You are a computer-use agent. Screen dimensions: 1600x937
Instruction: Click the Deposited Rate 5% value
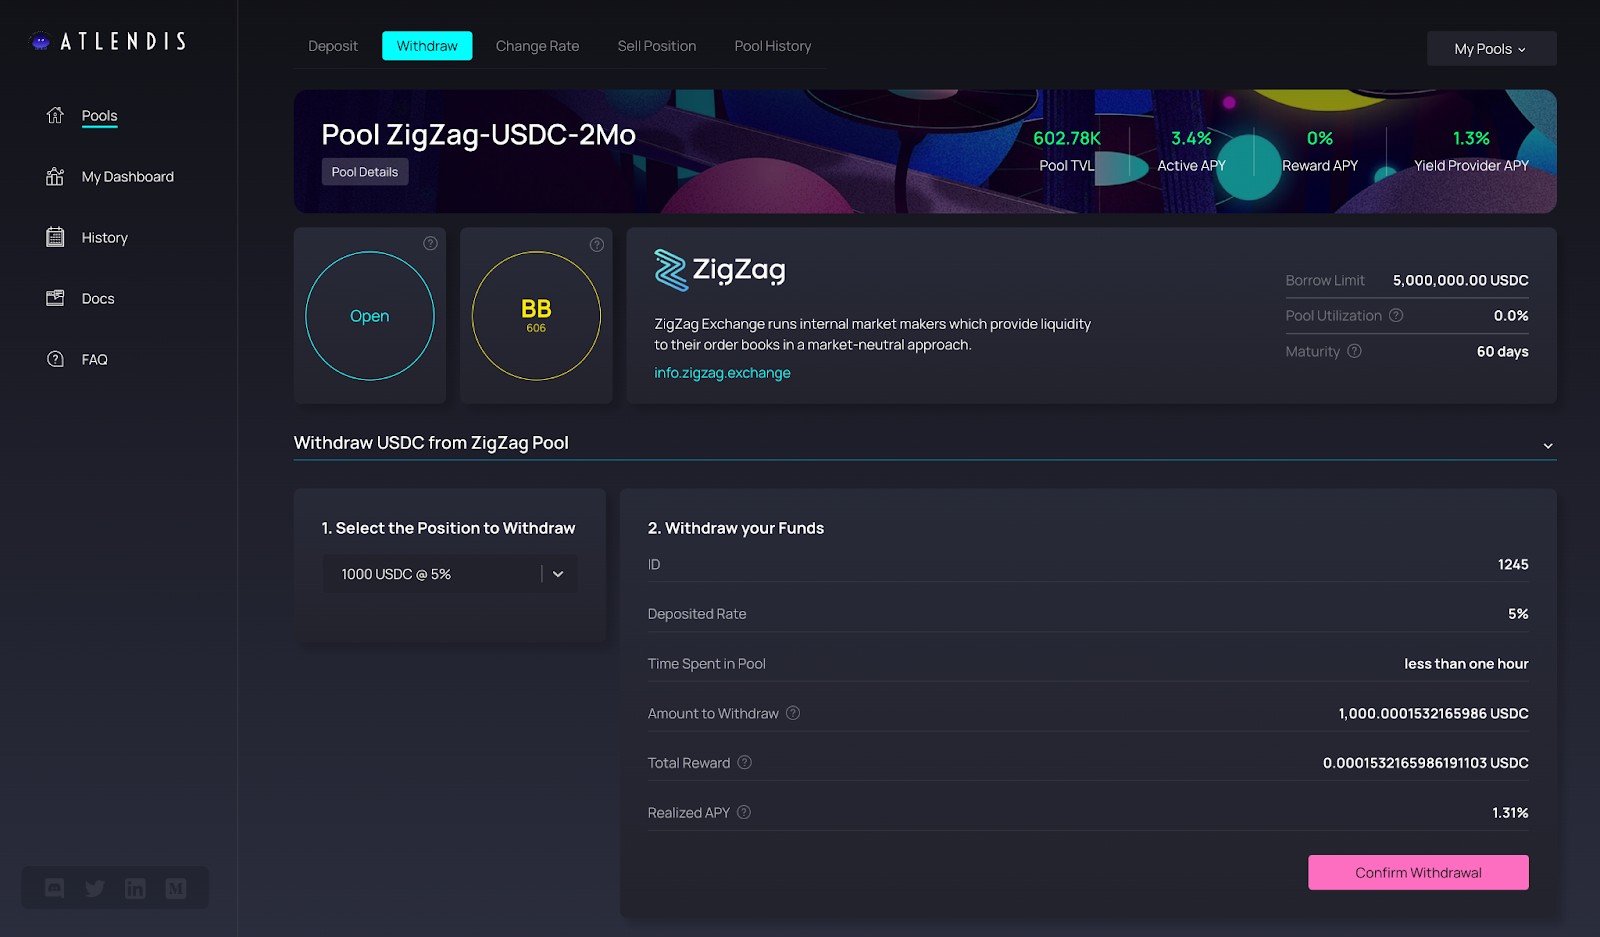(x=1518, y=614)
